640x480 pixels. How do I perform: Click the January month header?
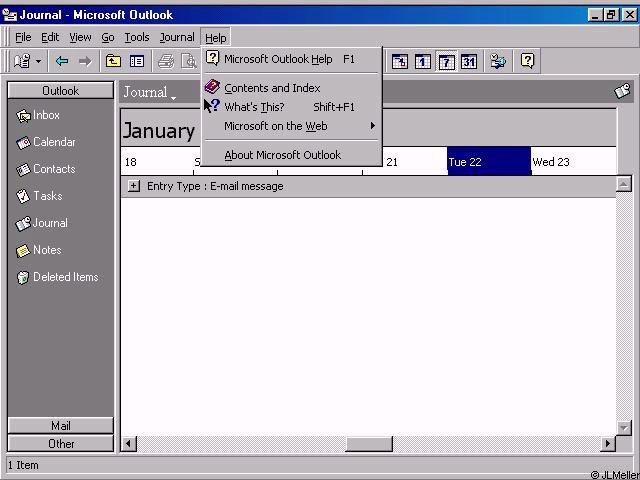[x=159, y=131]
